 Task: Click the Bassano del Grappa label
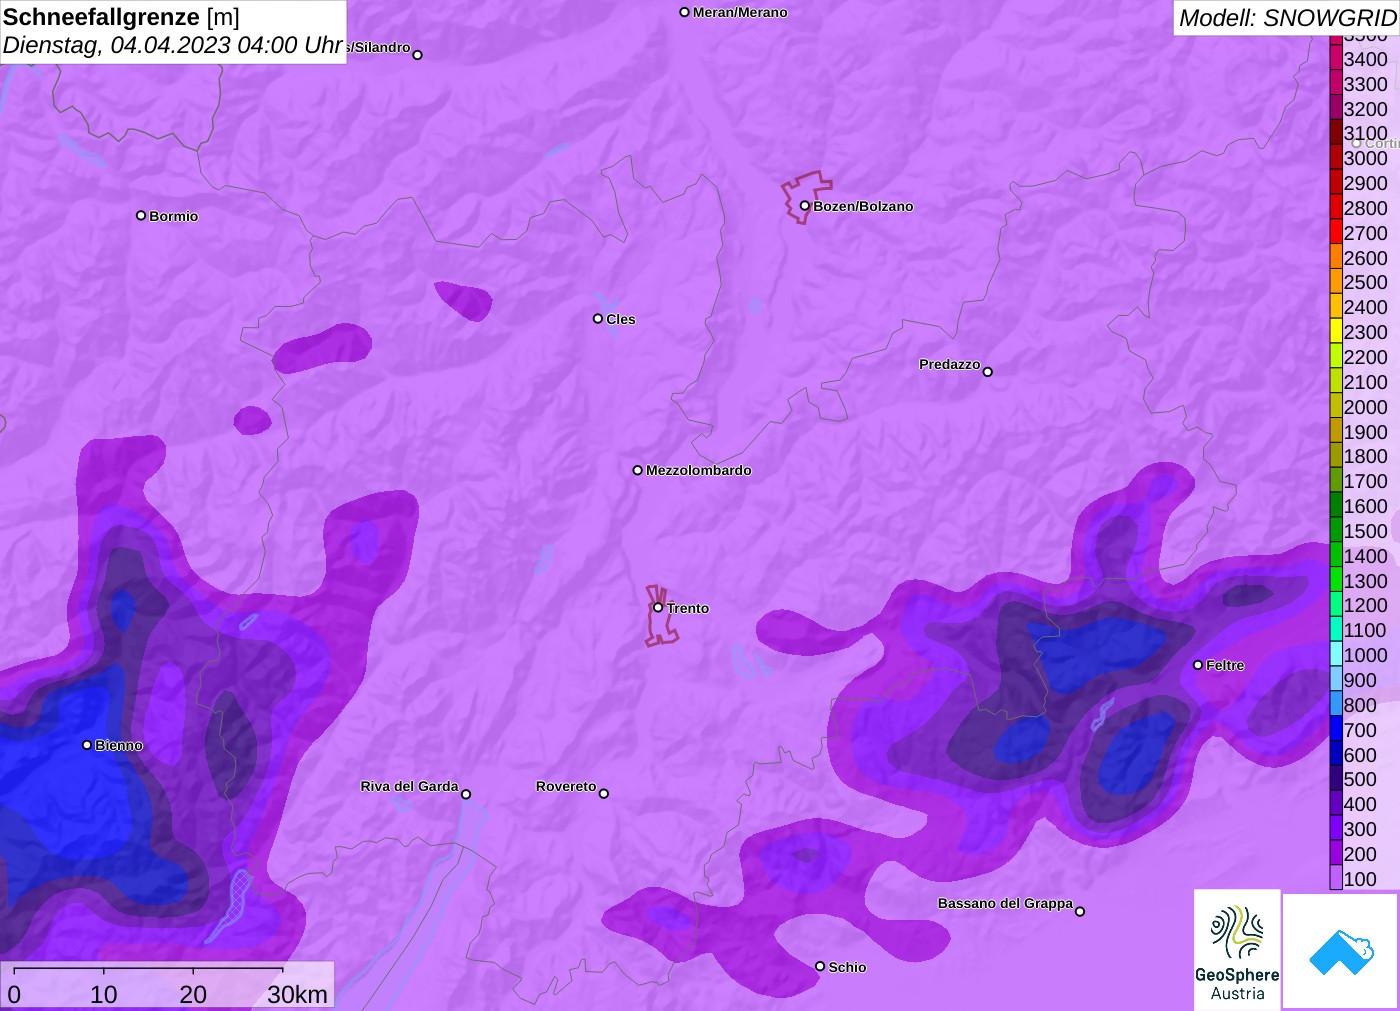tap(1005, 903)
